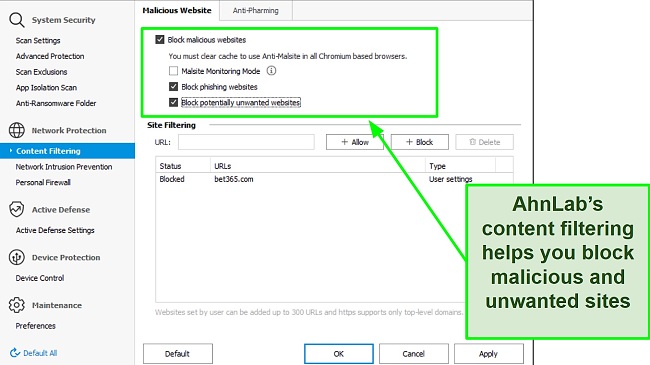Select Content Filtering in sidebar
Image resolution: width=650 pixels, height=365 pixels.
[x=67, y=151]
